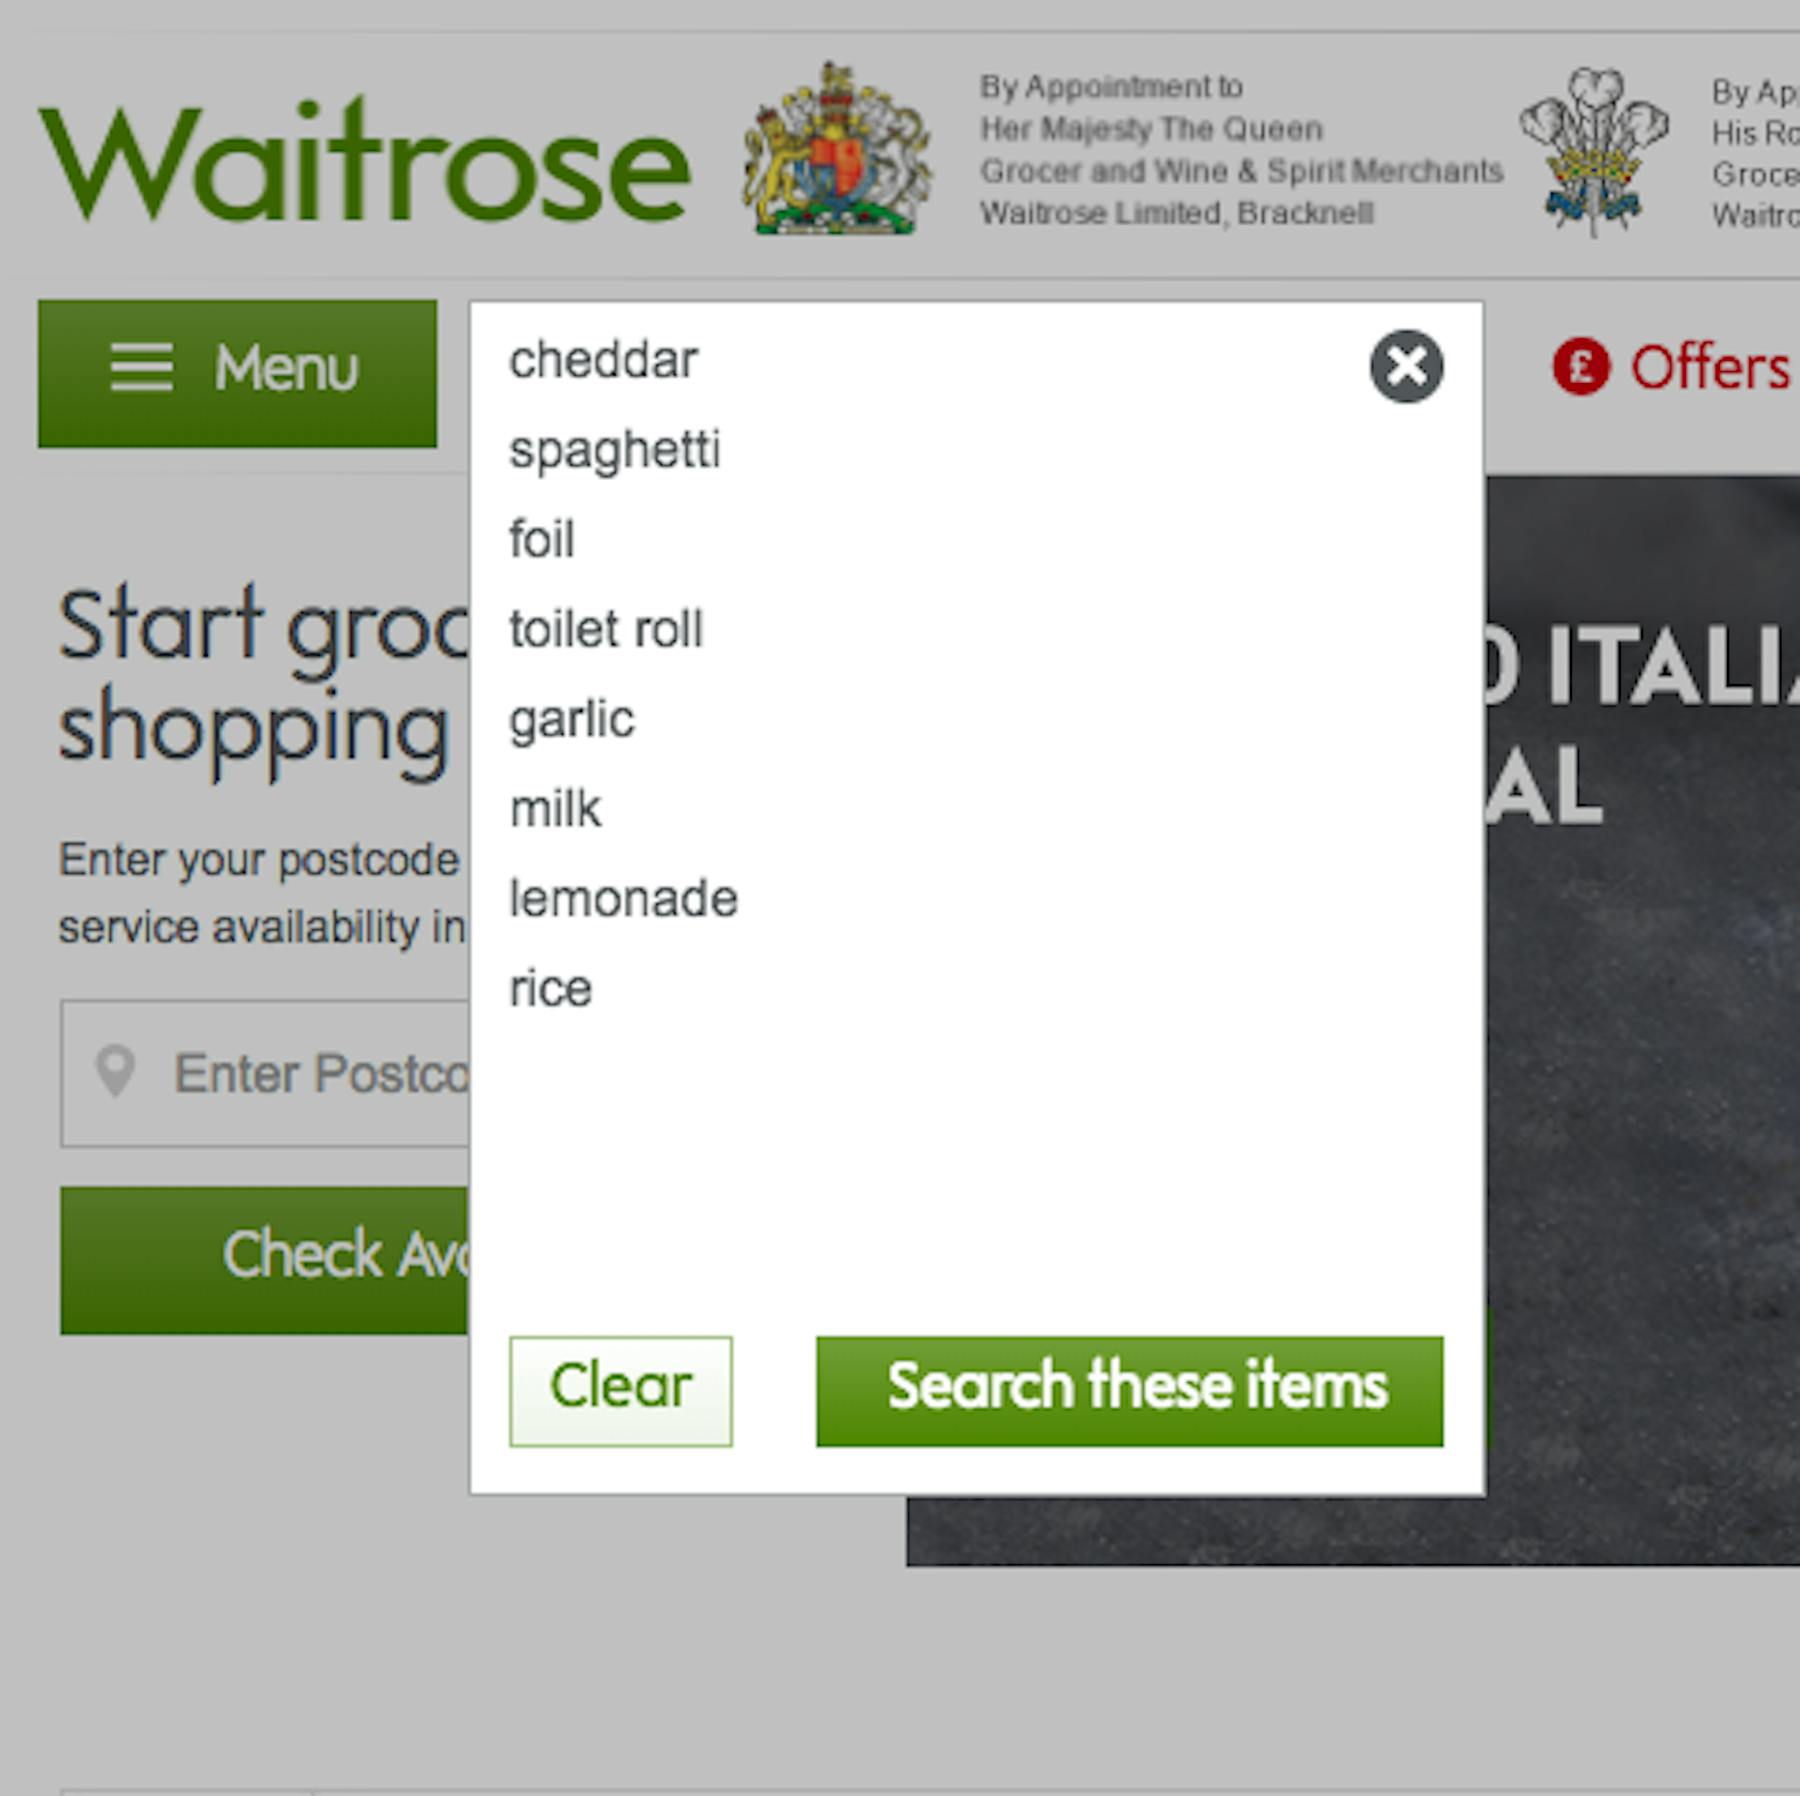The width and height of the screenshot is (1800, 1796).
Task: Select the 'lemonade' list entry
Action: coord(623,898)
